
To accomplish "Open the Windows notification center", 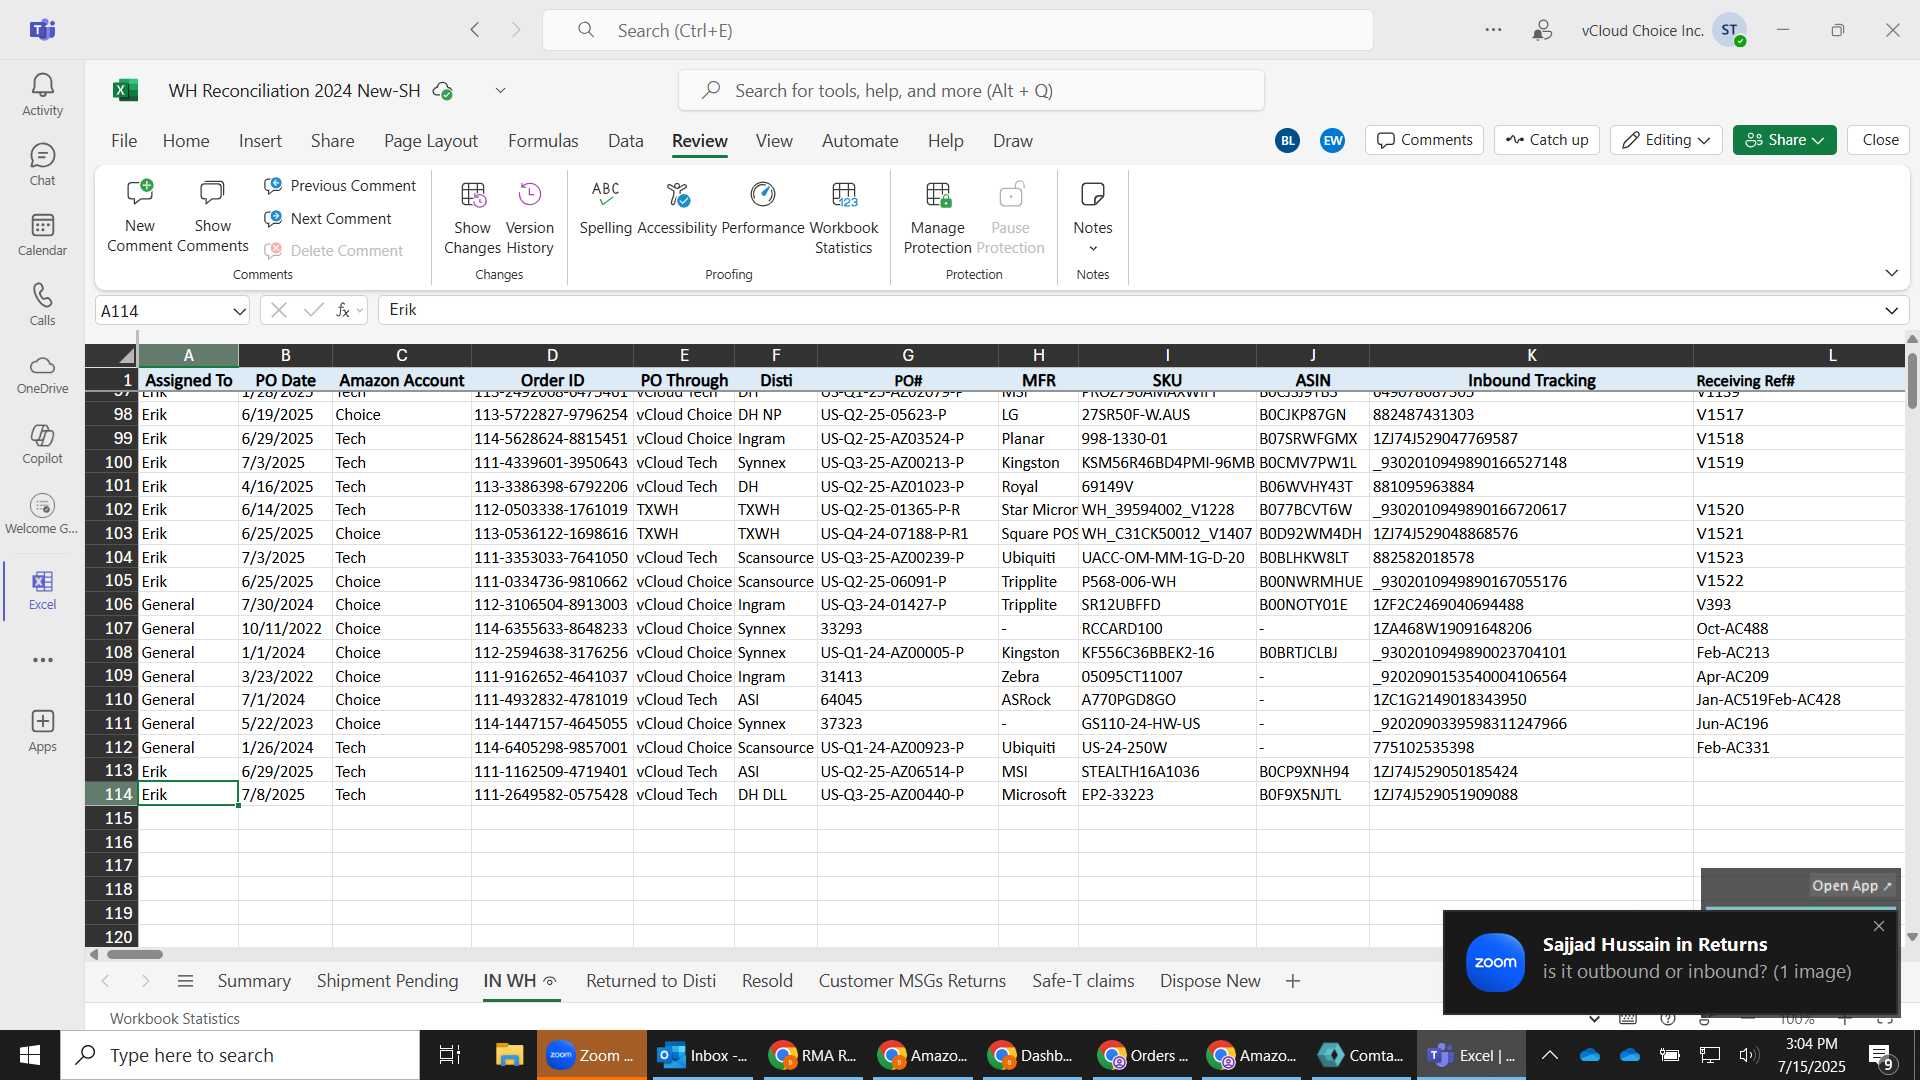I will (x=1881, y=1055).
